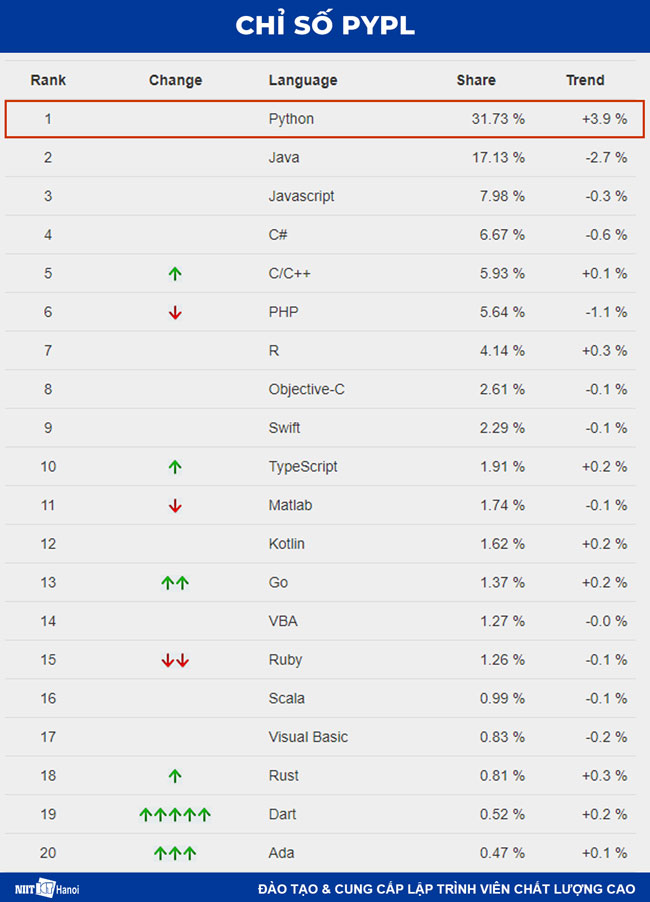Click the triple green arrows beside Ada
Viewport: 650px width, 902px height.
click(175, 853)
